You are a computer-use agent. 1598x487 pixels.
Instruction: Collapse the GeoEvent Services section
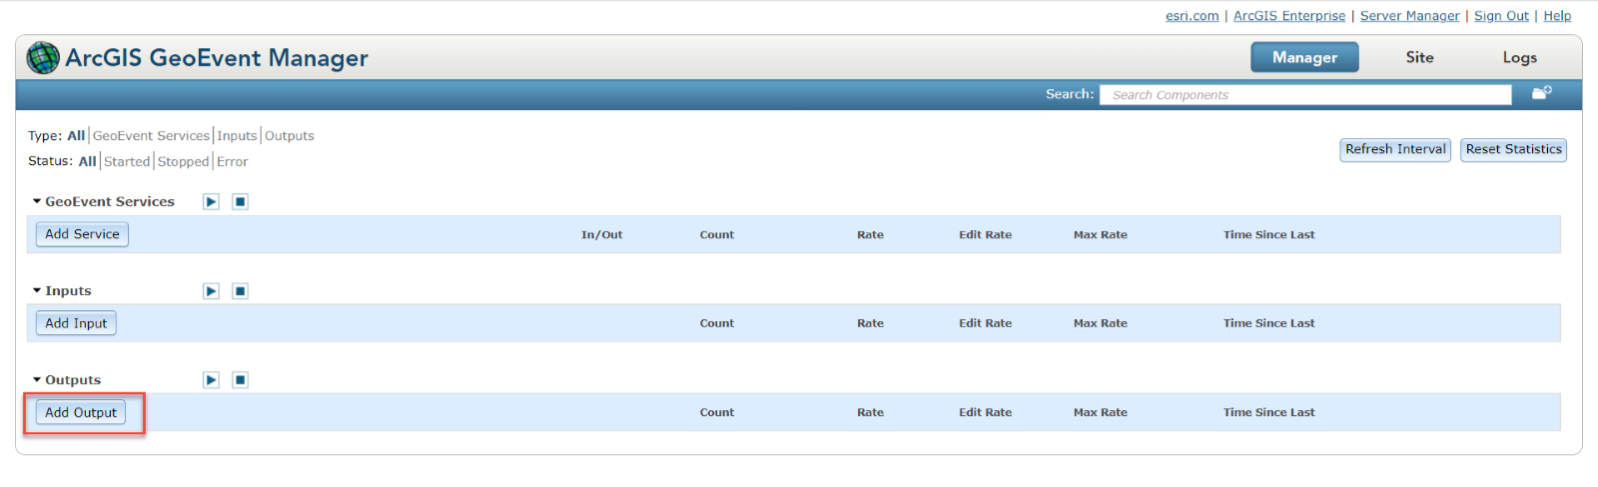37,202
